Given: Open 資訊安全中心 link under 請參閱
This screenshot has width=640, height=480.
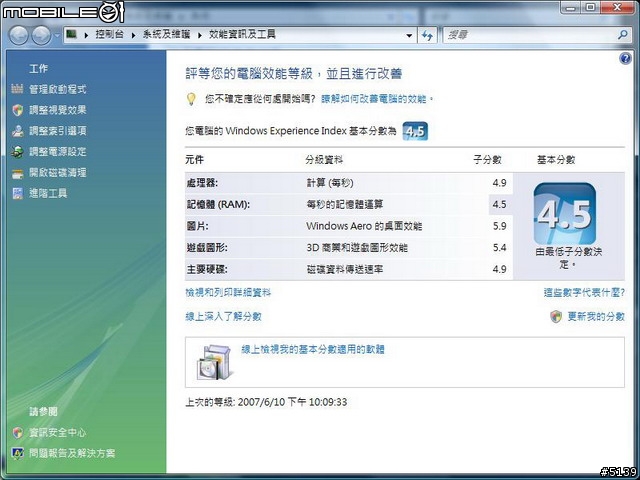Looking at the screenshot, I should click(58, 432).
